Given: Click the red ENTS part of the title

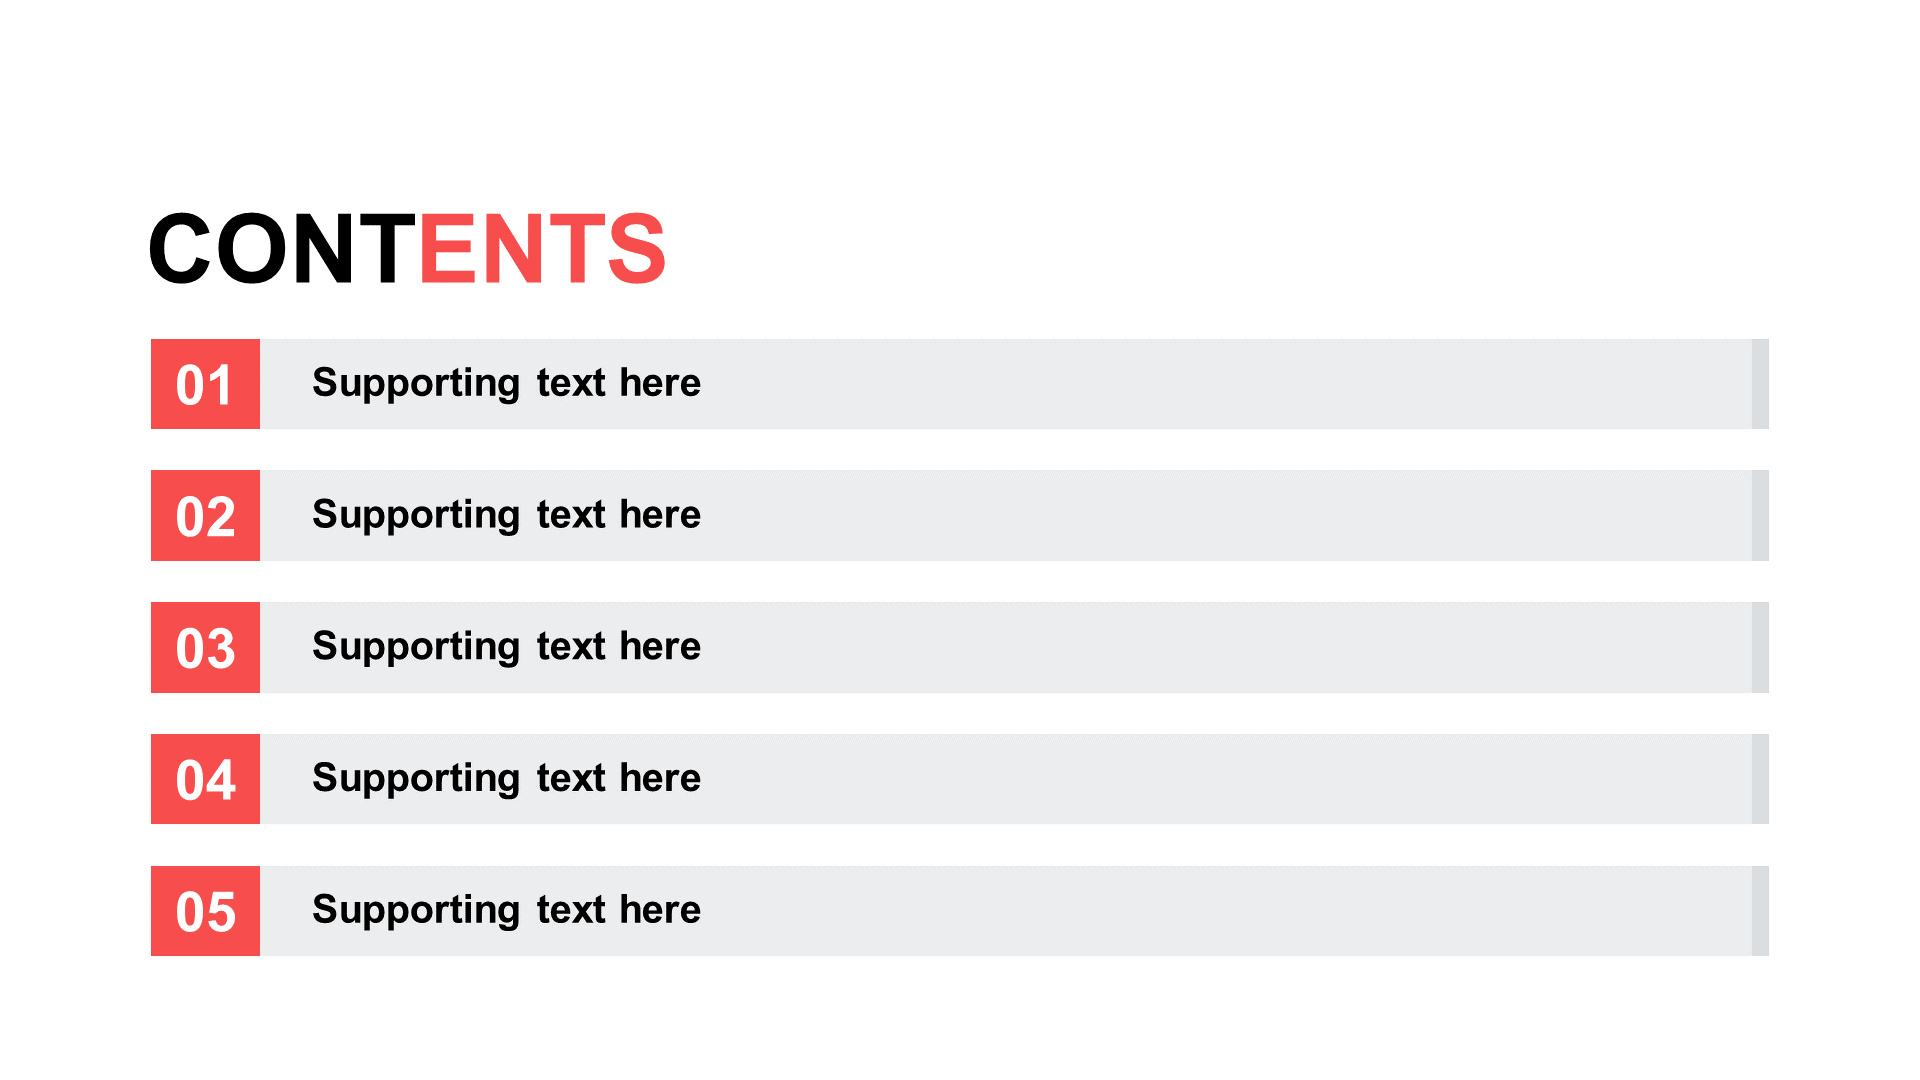Looking at the screenshot, I should click(542, 248).
